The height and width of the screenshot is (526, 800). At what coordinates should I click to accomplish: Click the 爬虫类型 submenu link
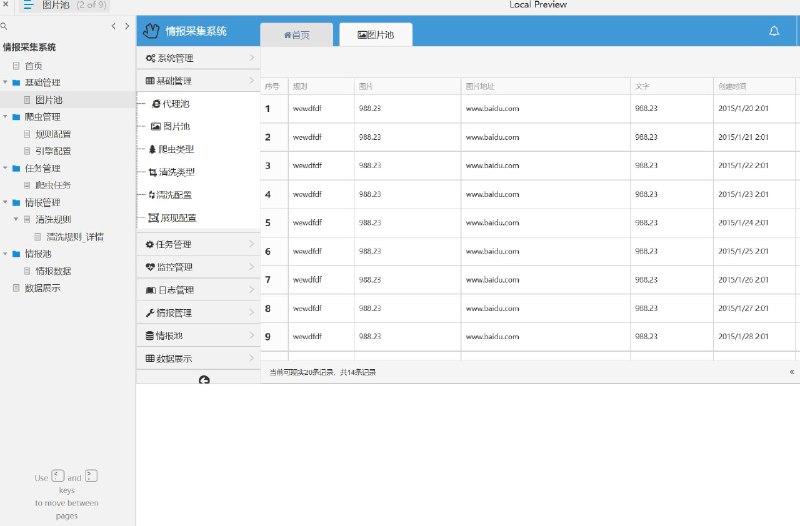click(x=177, y=149)
